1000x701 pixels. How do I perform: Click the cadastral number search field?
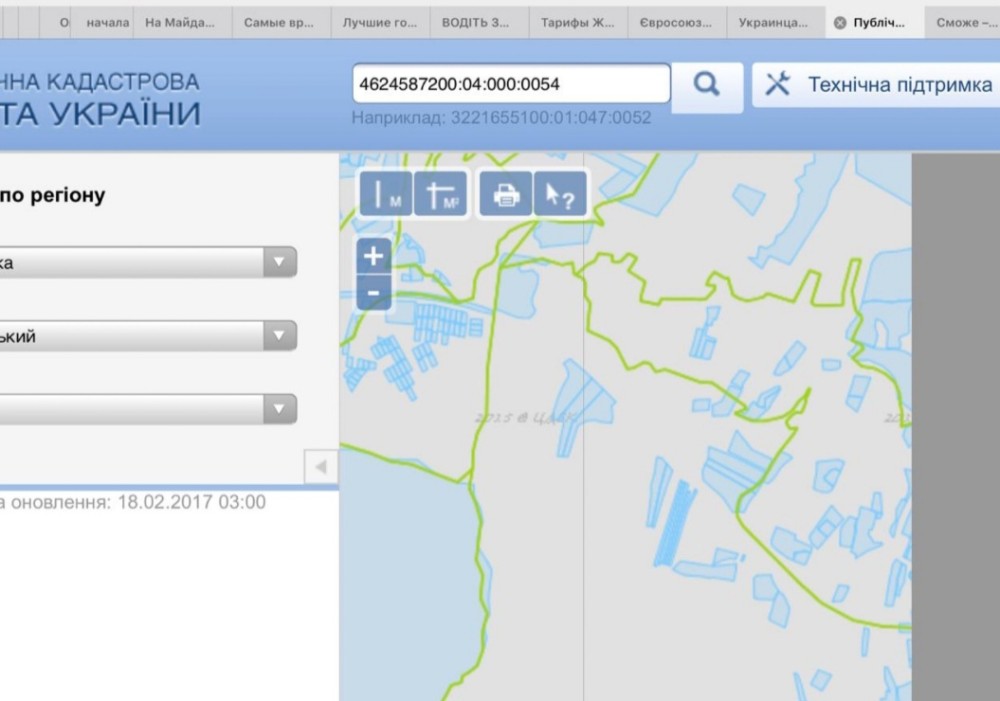click(510, 84)
